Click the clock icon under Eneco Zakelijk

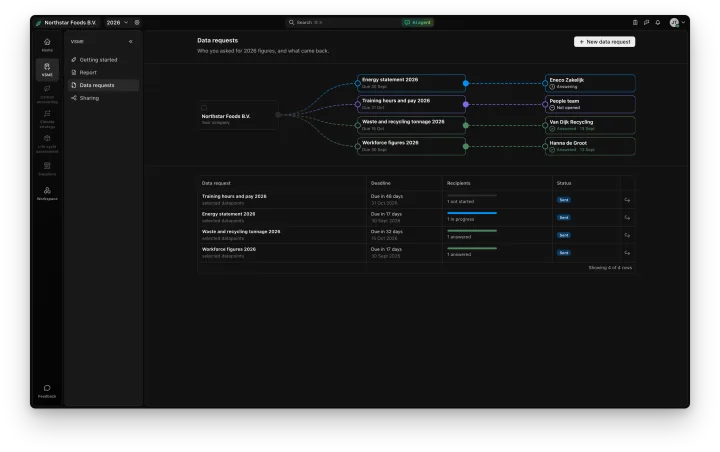coord(552,87)
